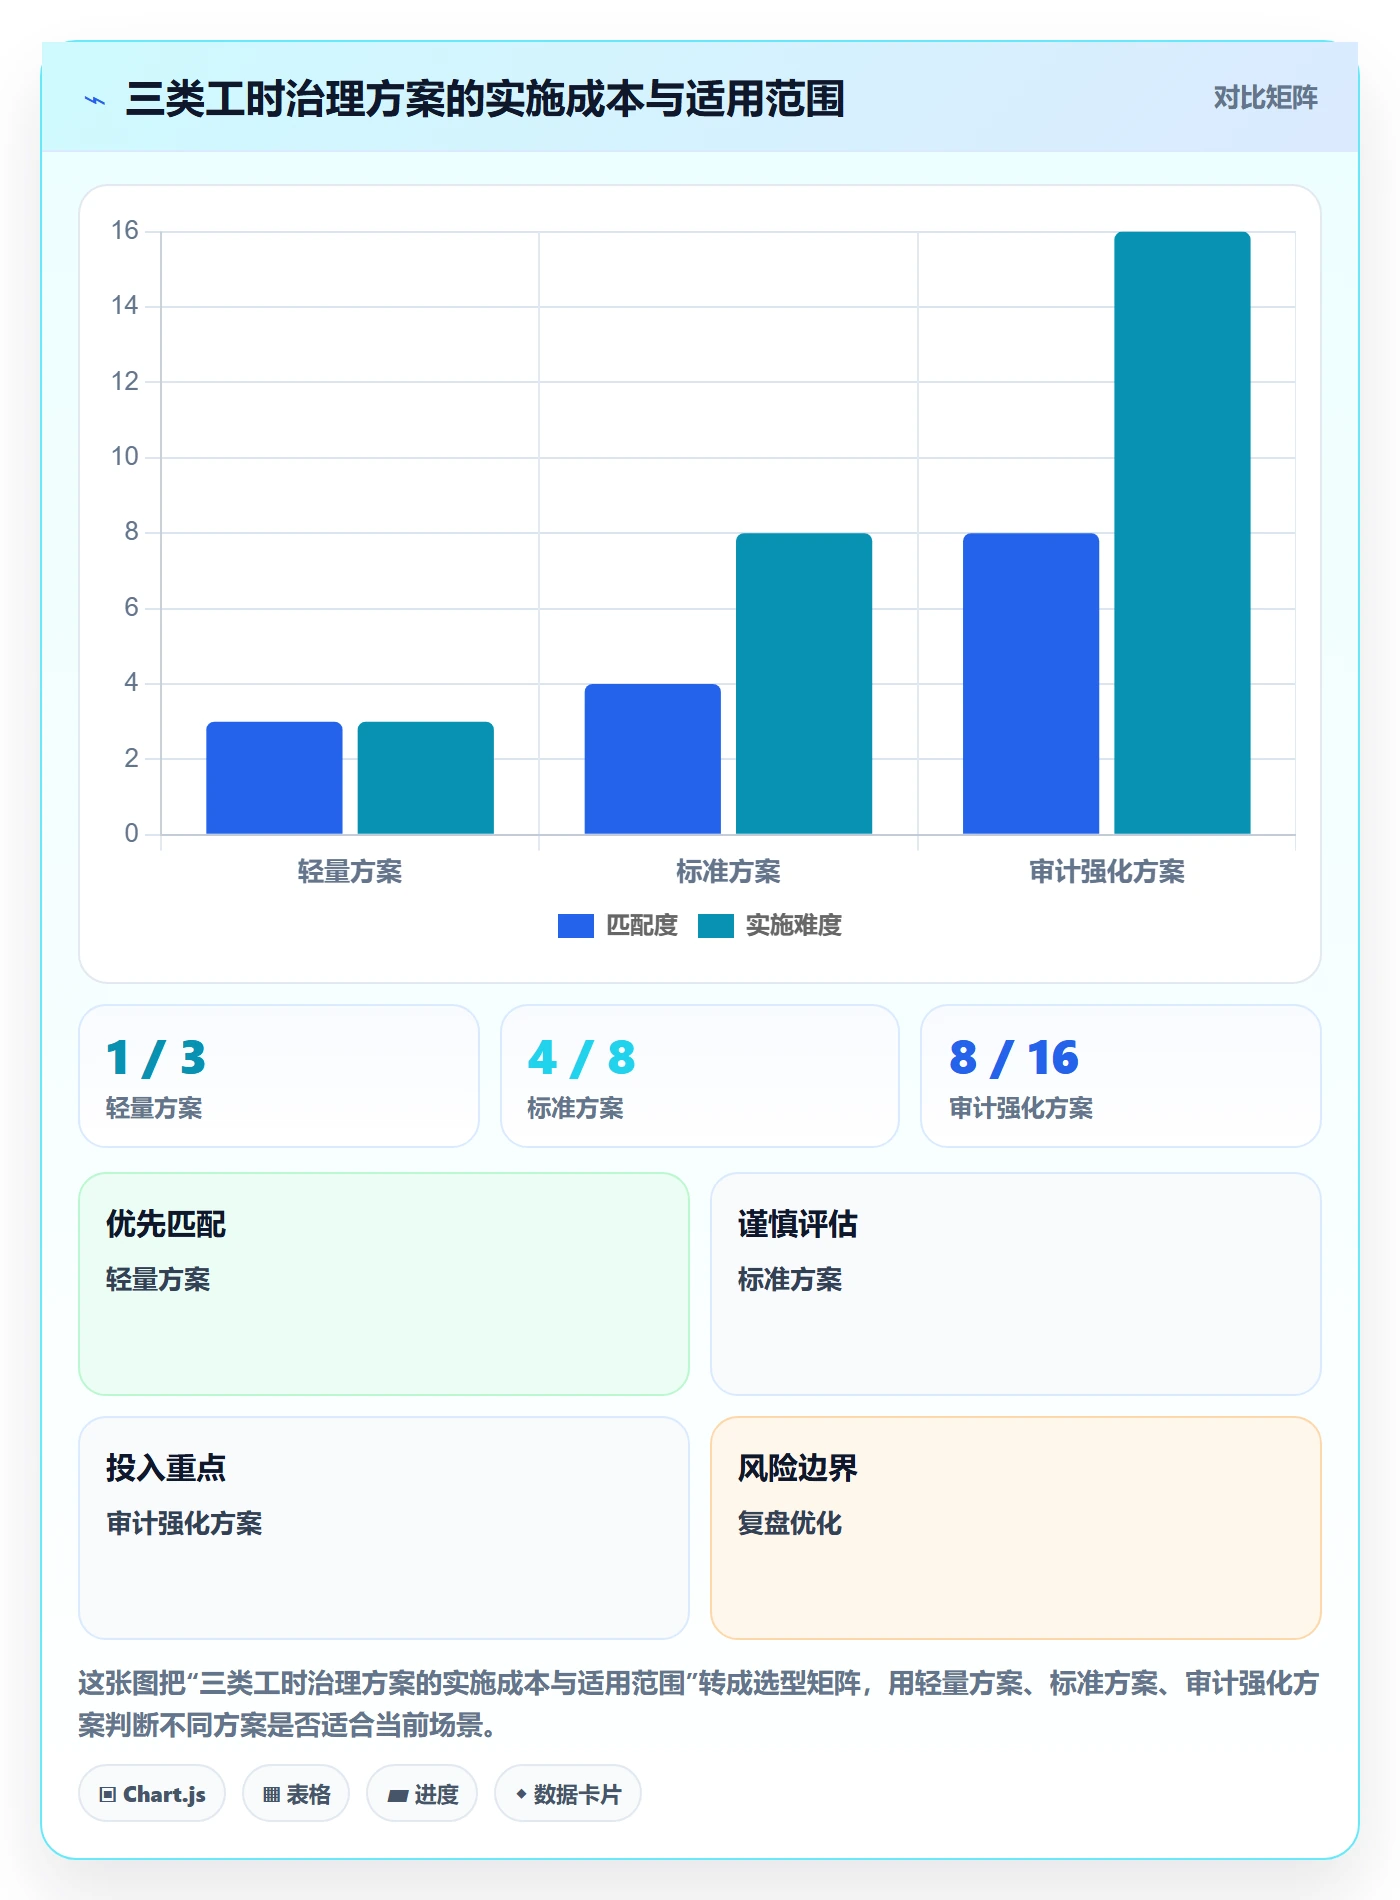This screenshot has width=1400, height=1900.
Task: Open the 谨慎评估 matrix card
Action: (1016, 1284)
